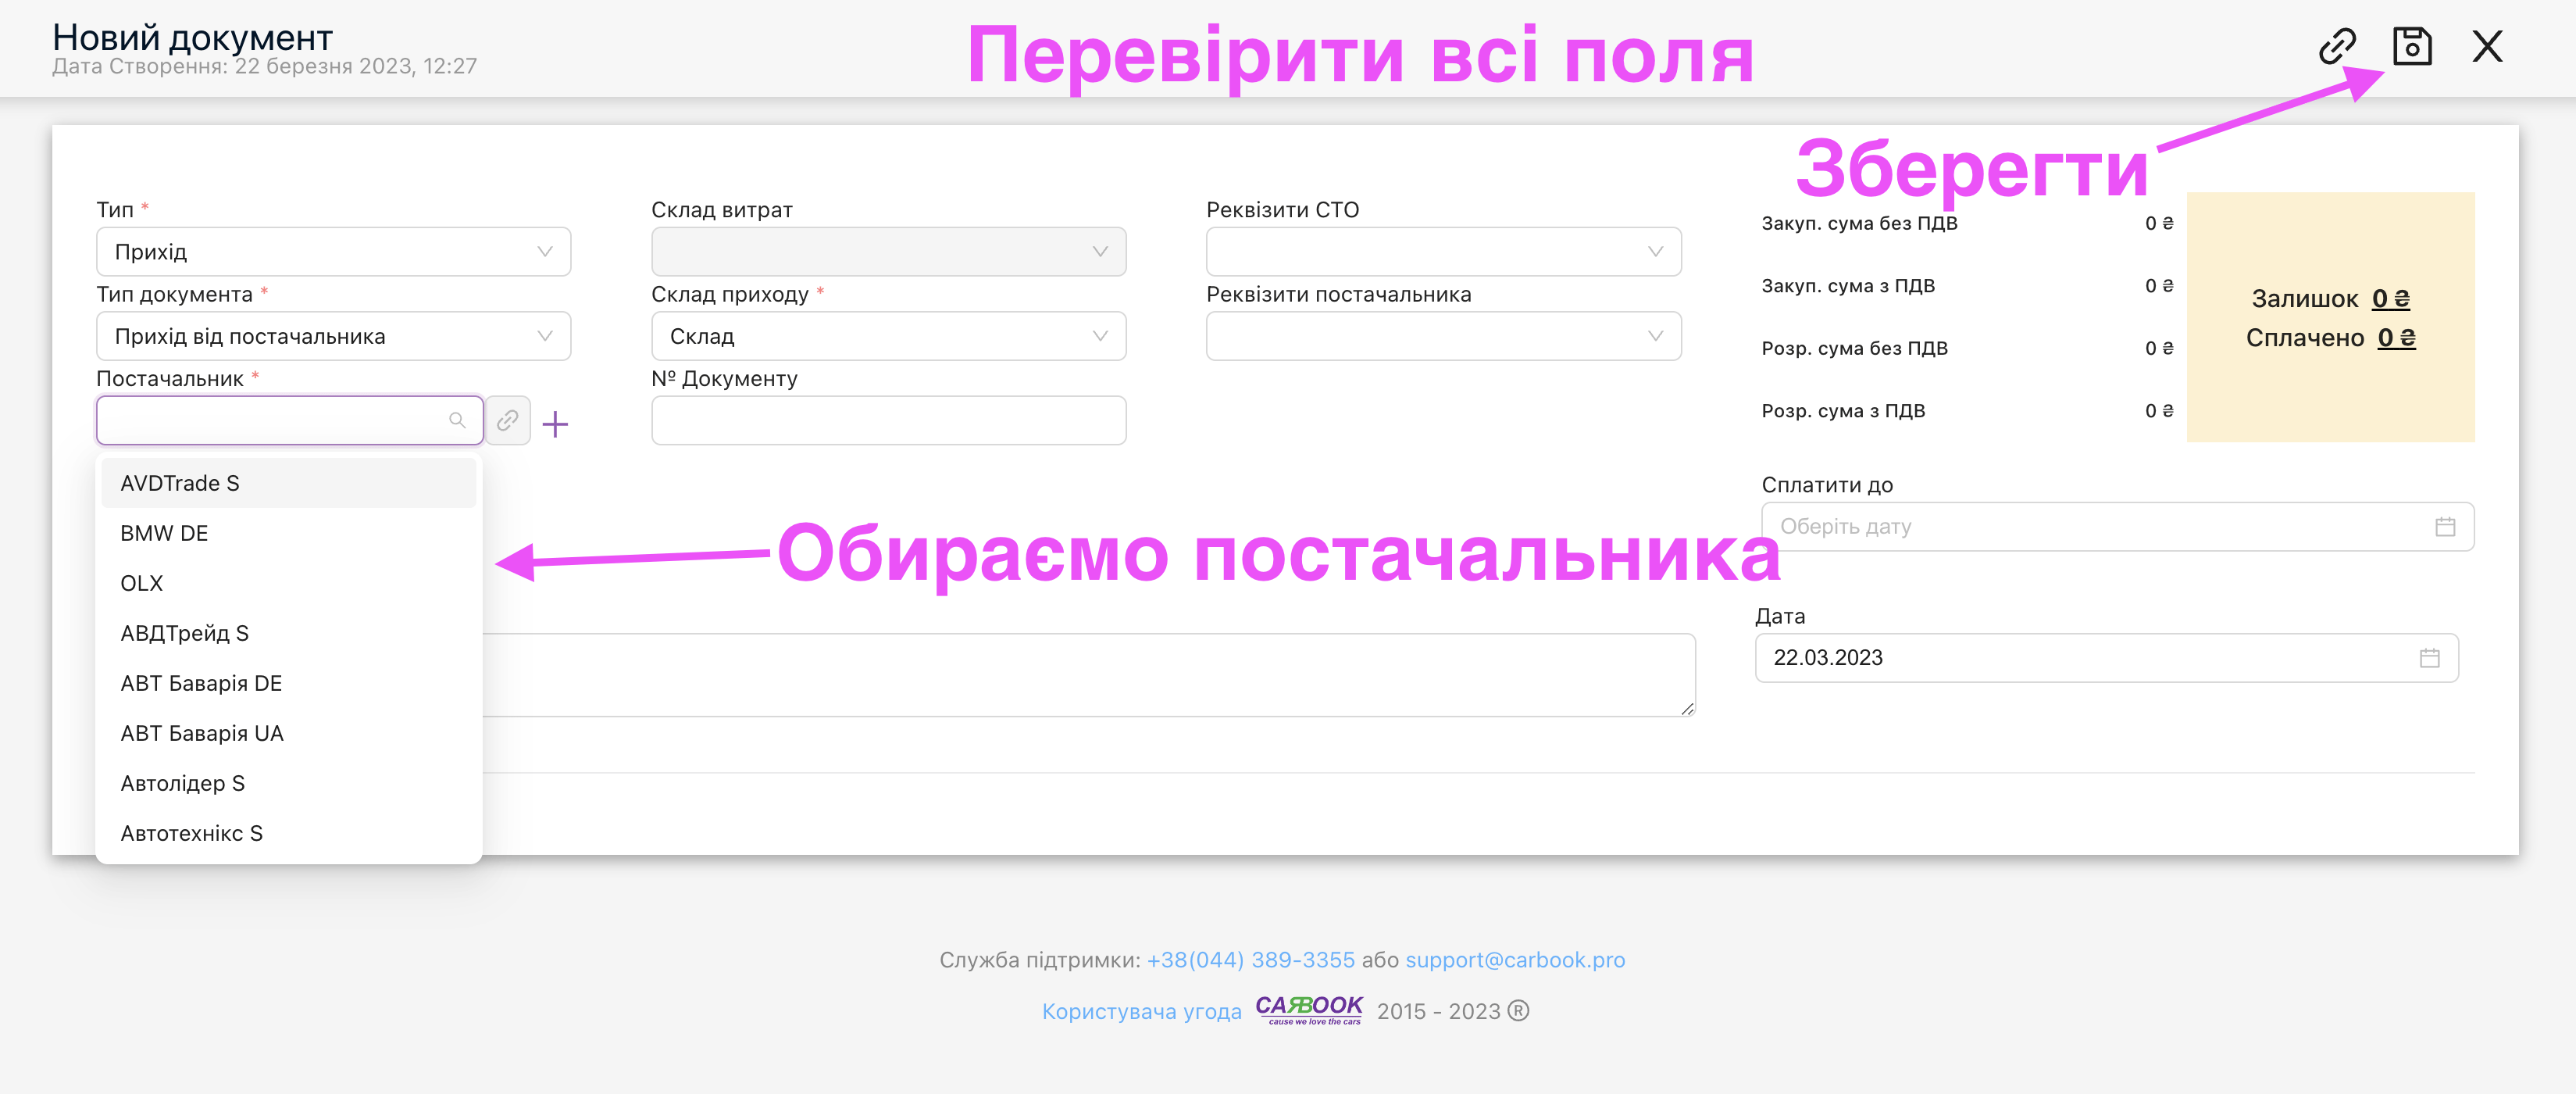Click the search magnifier in supplier field
This screenshot has height=1094, width=2576.
click(x=457, y=420)
